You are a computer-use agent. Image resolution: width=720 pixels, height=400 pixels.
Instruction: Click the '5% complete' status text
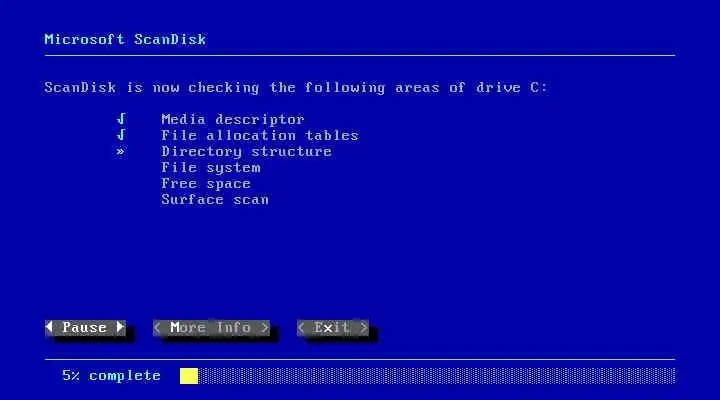click(112, 376)
